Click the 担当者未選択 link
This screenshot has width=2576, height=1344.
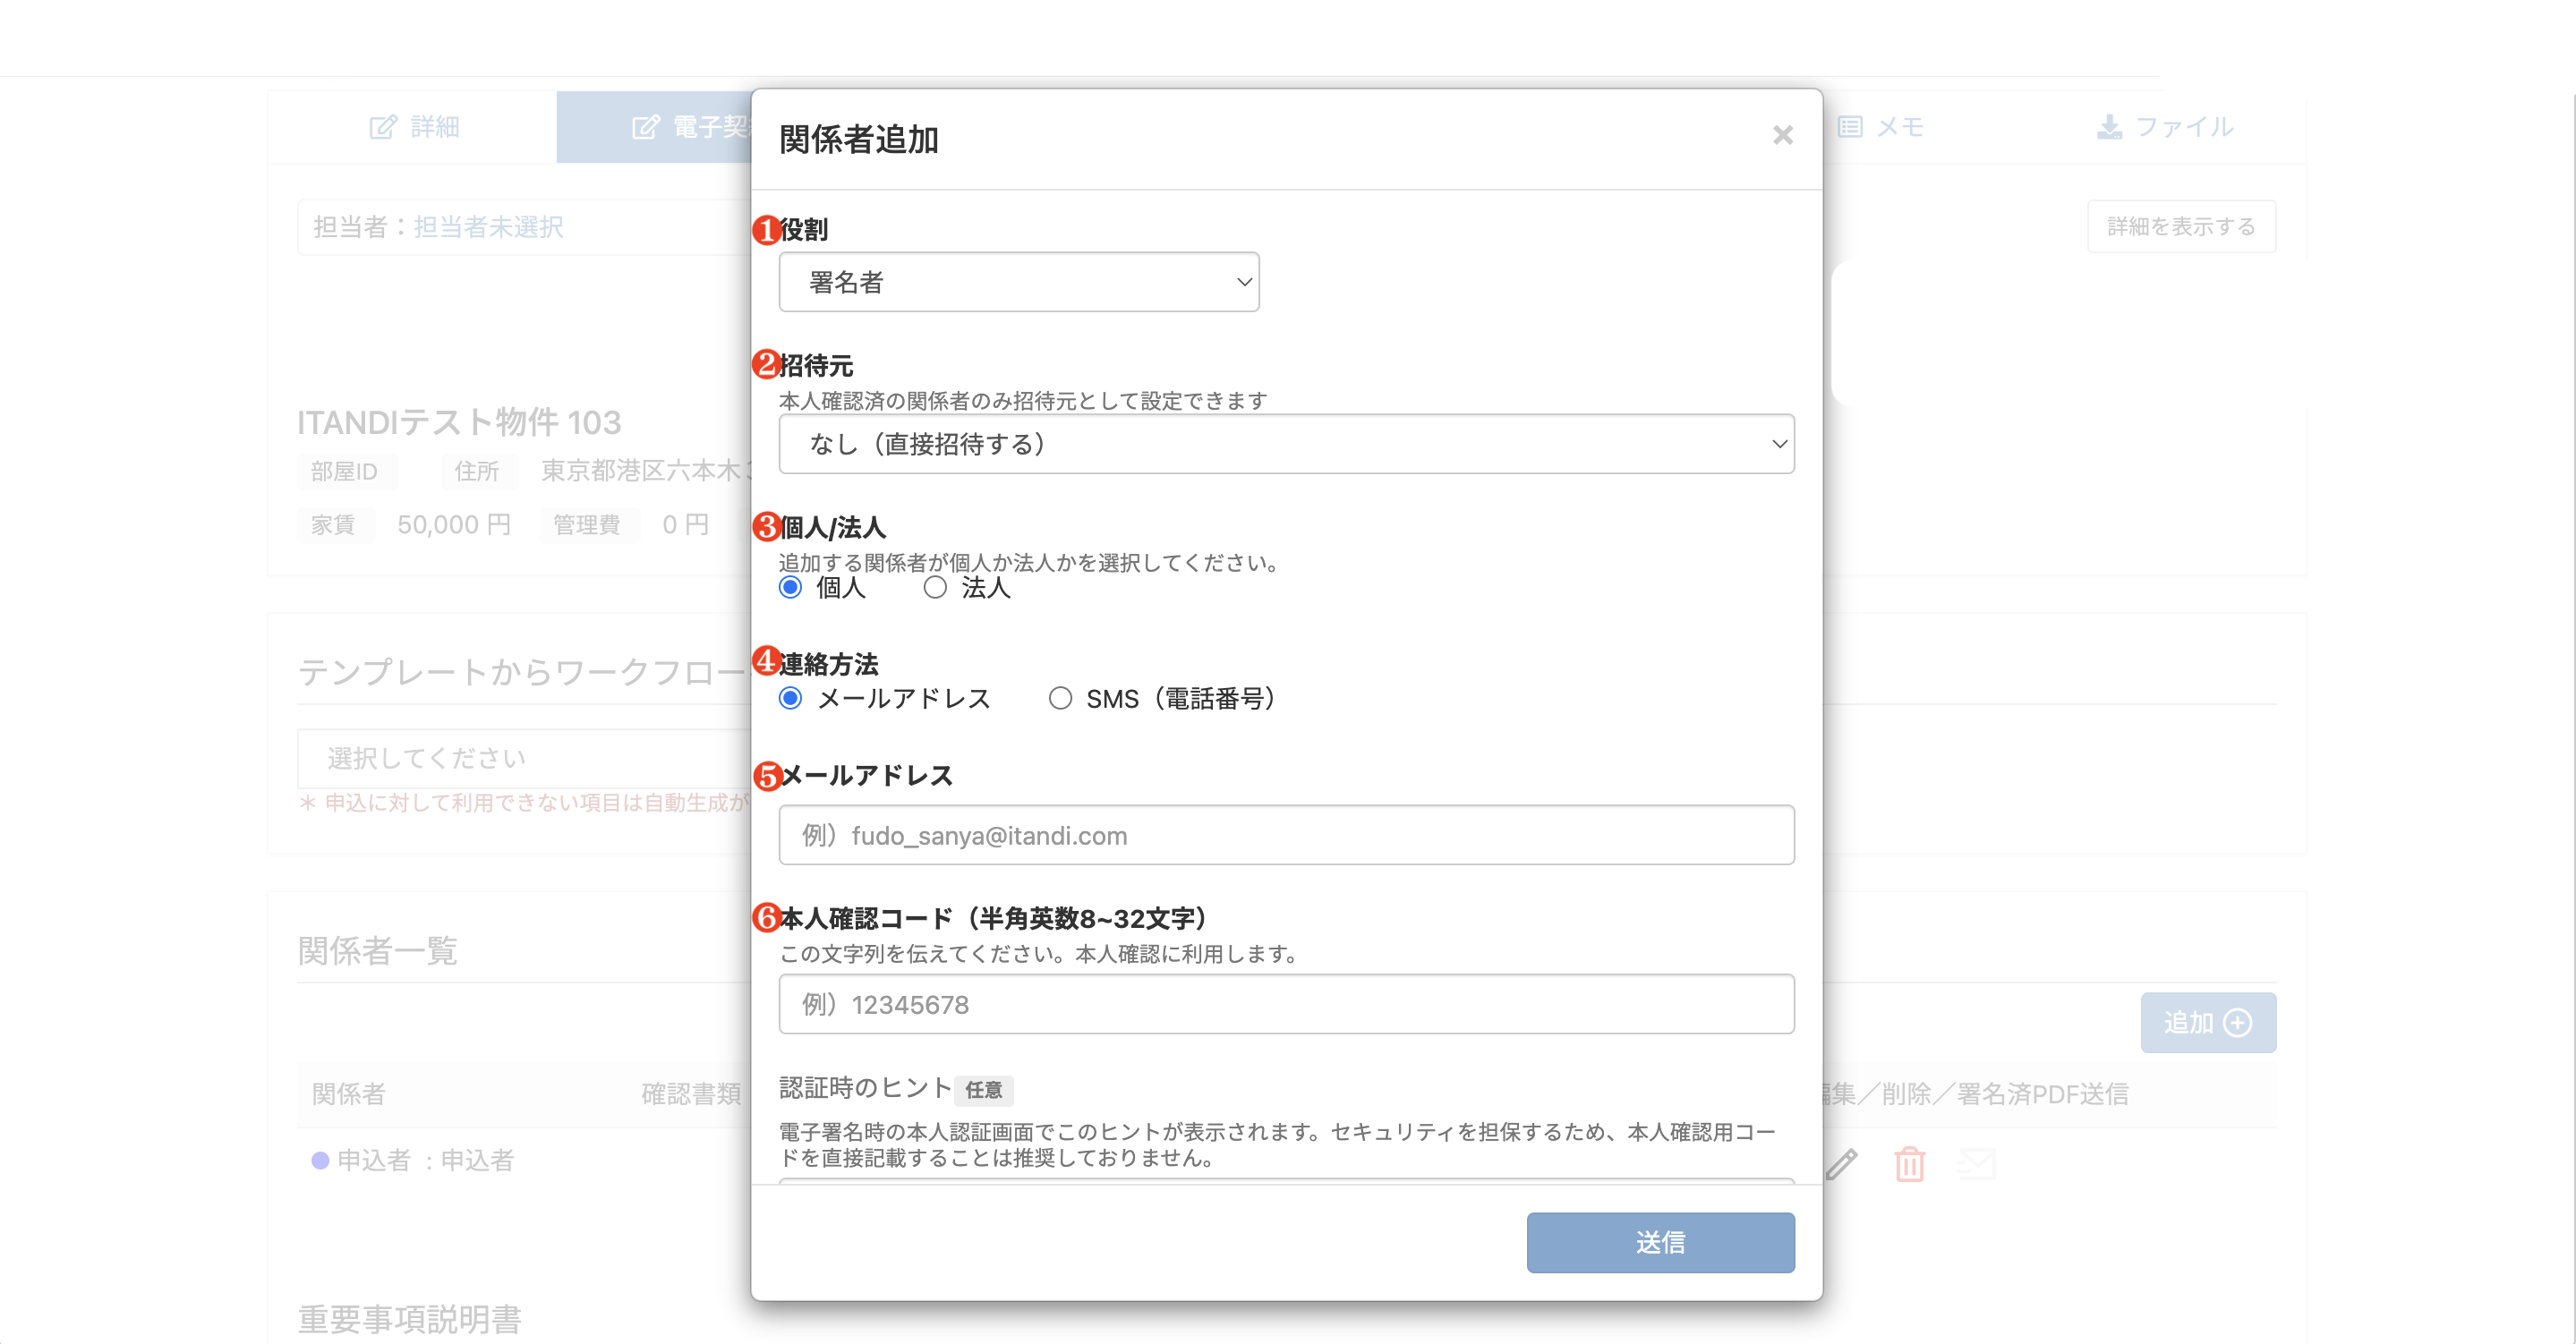click(488, 227)
